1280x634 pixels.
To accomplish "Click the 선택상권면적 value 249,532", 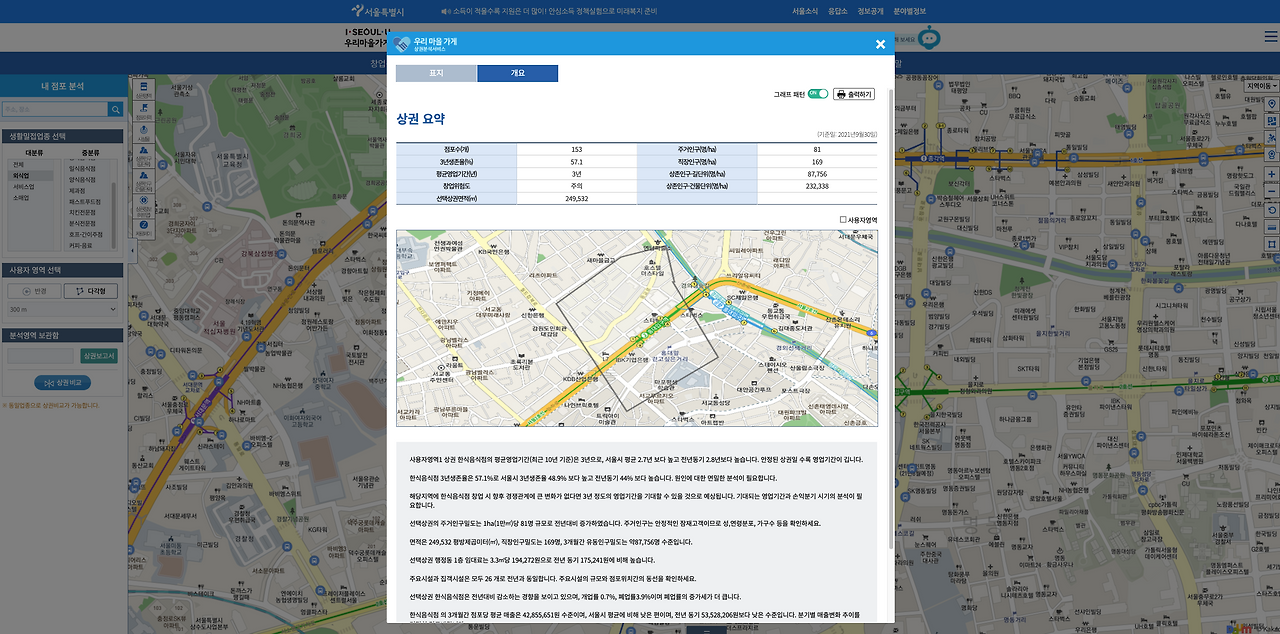I will point(577,198).
